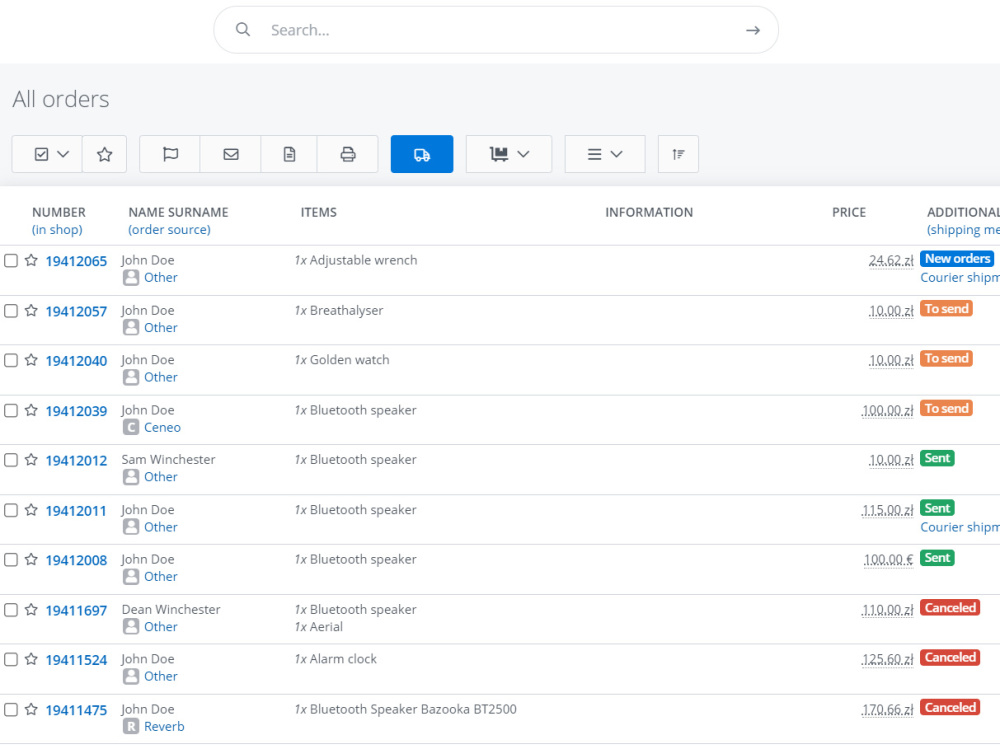Click the name Dean Winchester

[x=171, y=609]
